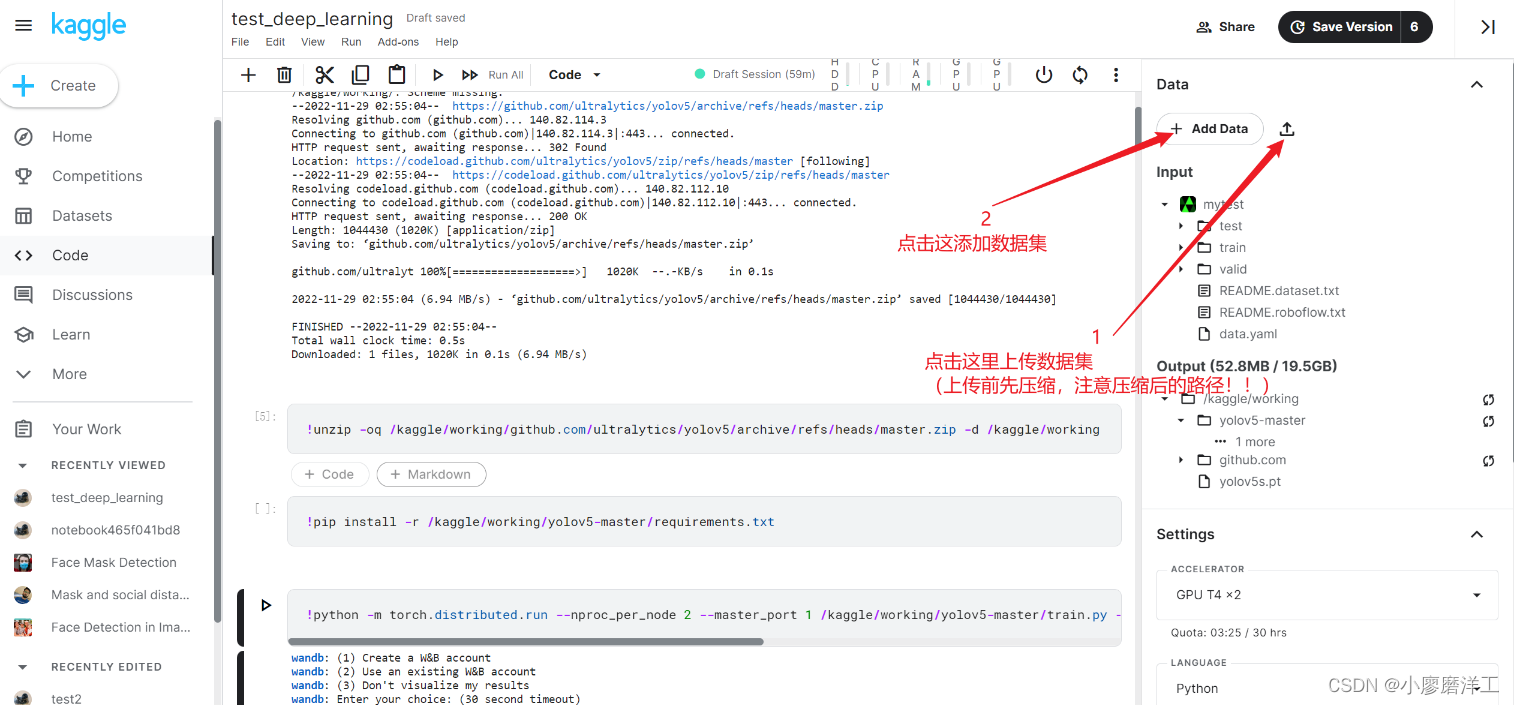1514x705 pixels.
Task: Open the View menu
Action: tap(313, 42)
